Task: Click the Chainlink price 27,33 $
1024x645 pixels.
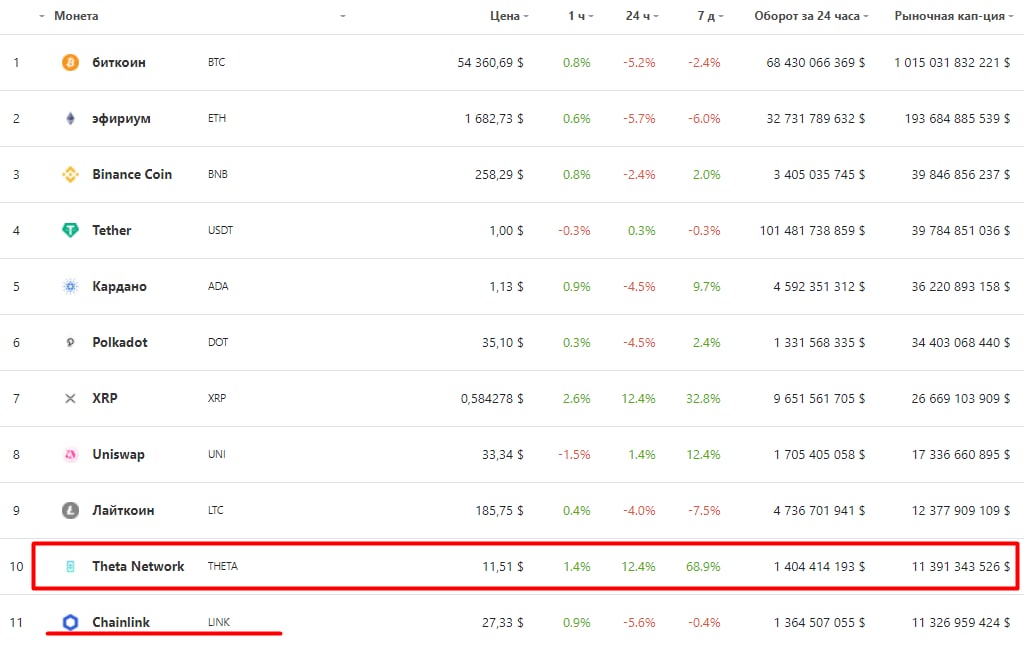Action: (x=503, y=622)
